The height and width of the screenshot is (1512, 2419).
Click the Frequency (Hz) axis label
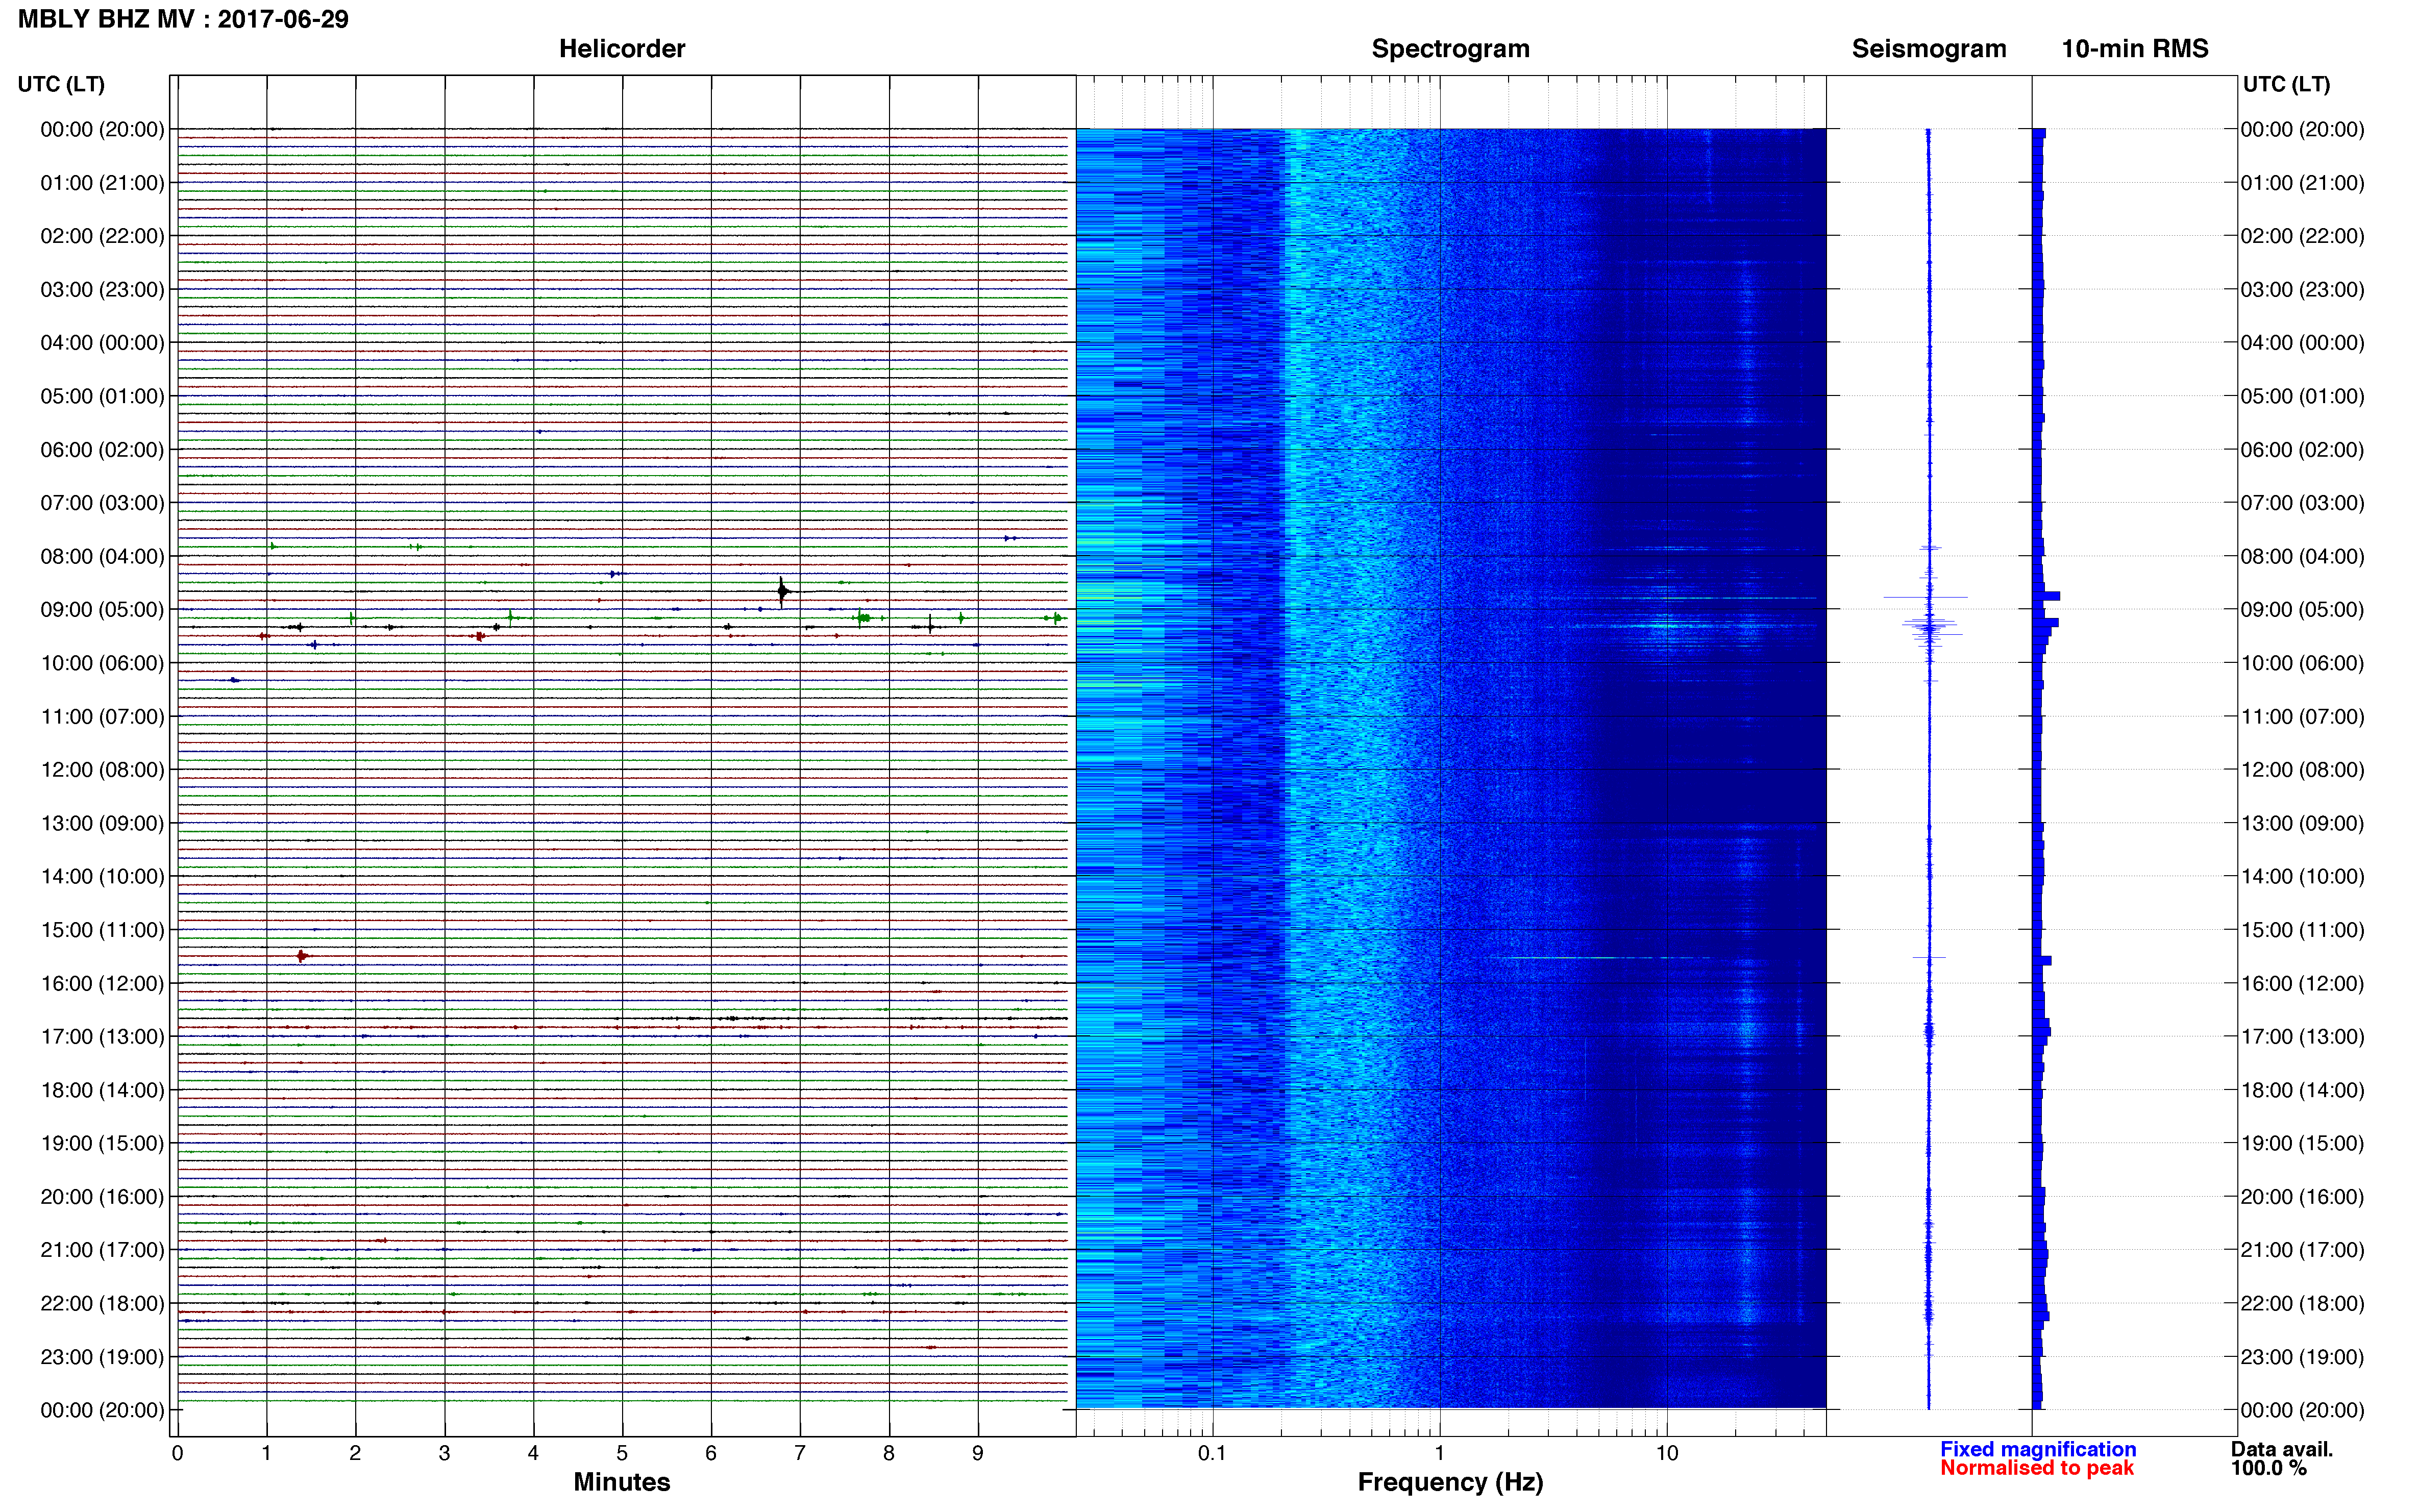pyautogui.click(x=1450, y=1482)
